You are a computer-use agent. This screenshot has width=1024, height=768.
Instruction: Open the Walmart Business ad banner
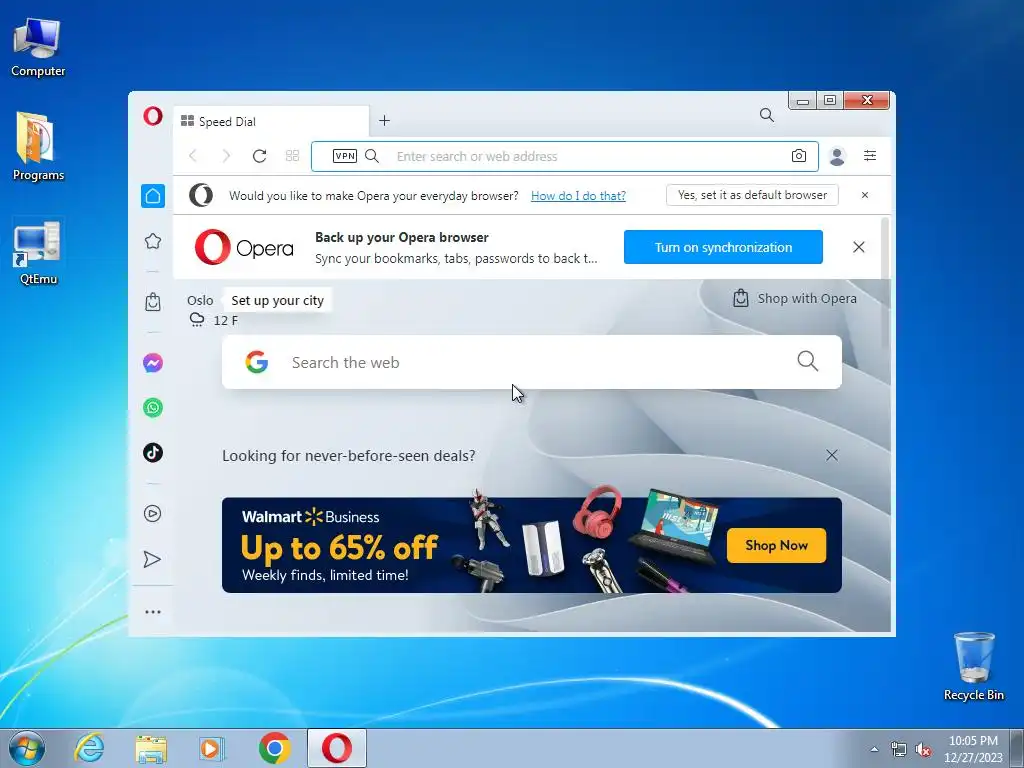(x=532, y=545)
